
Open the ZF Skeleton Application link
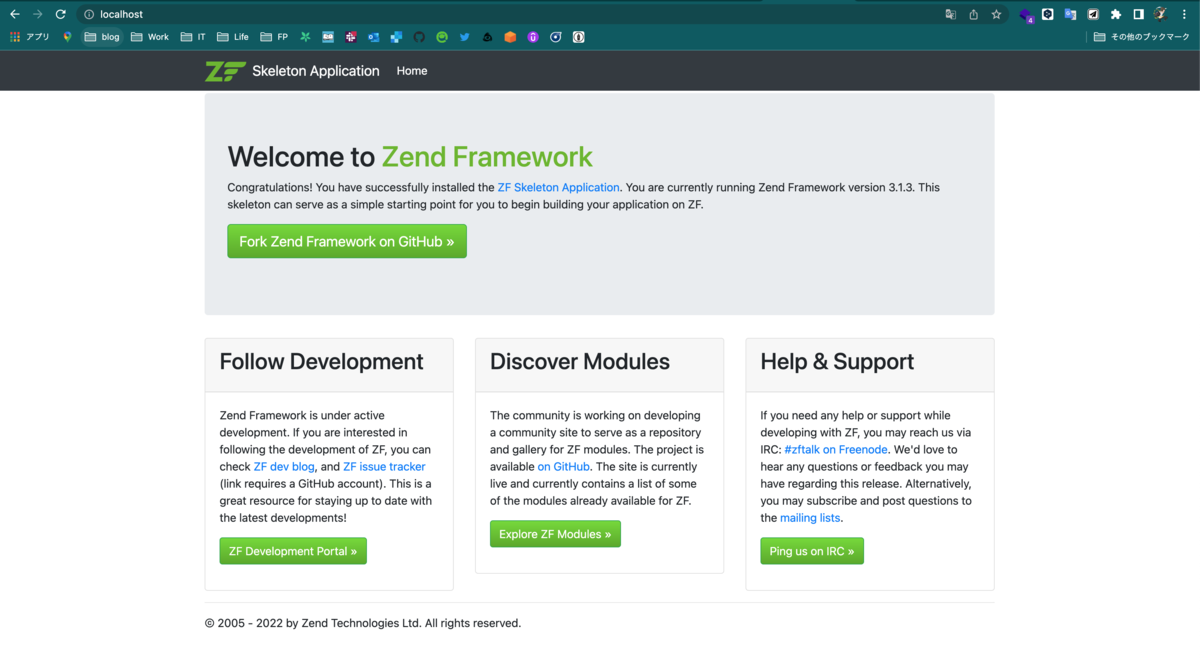[558, 187]
